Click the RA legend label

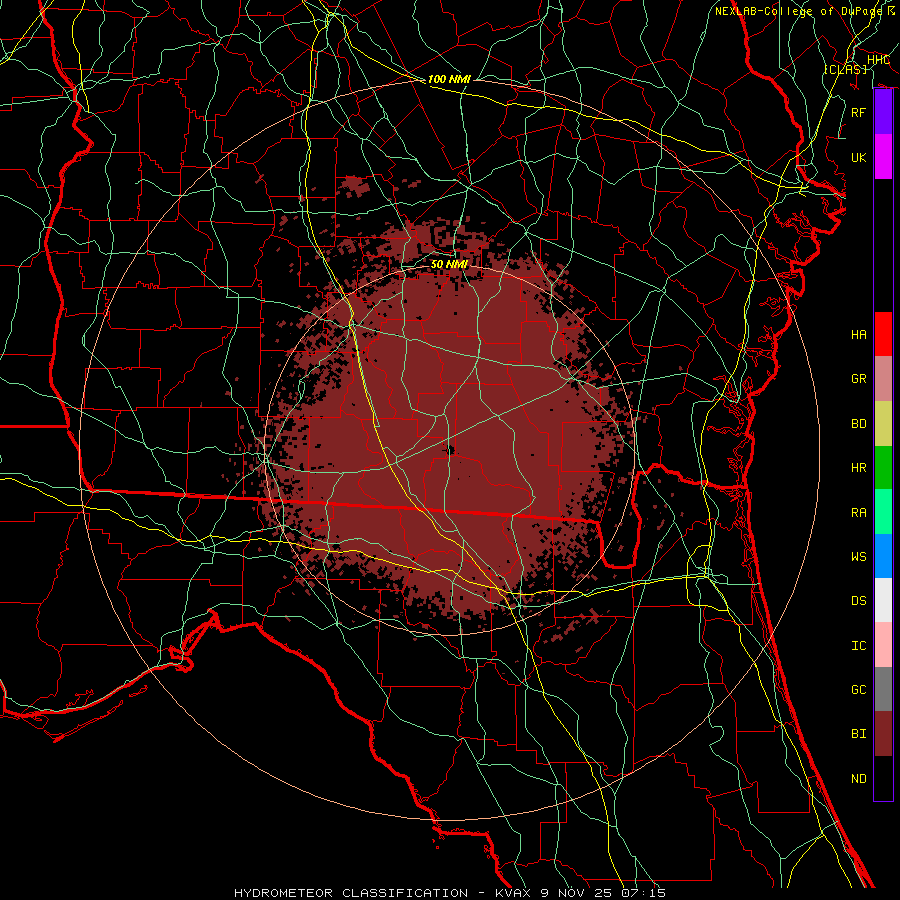[859, 513]
